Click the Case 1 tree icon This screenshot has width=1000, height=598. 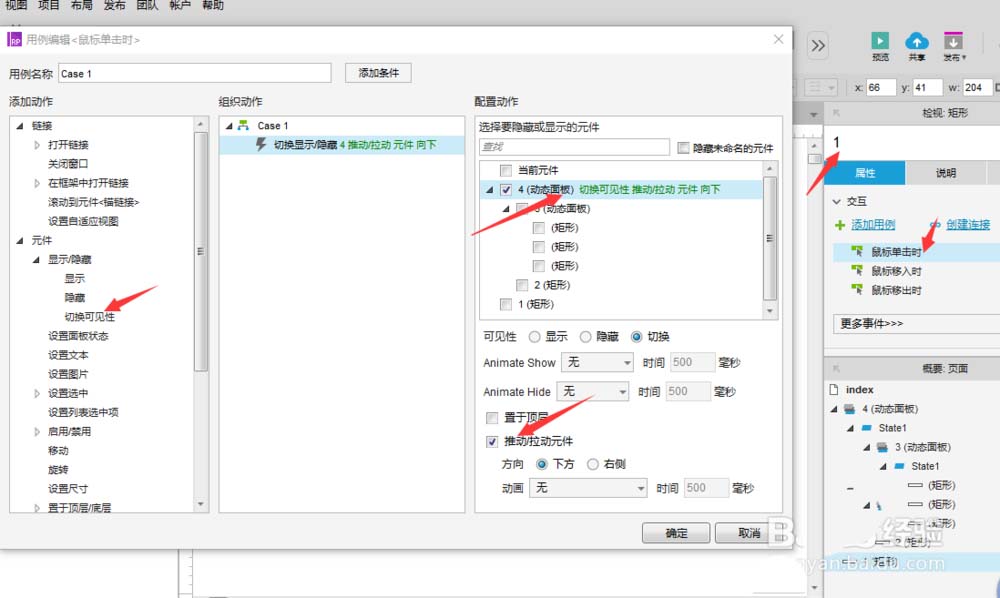243,126
